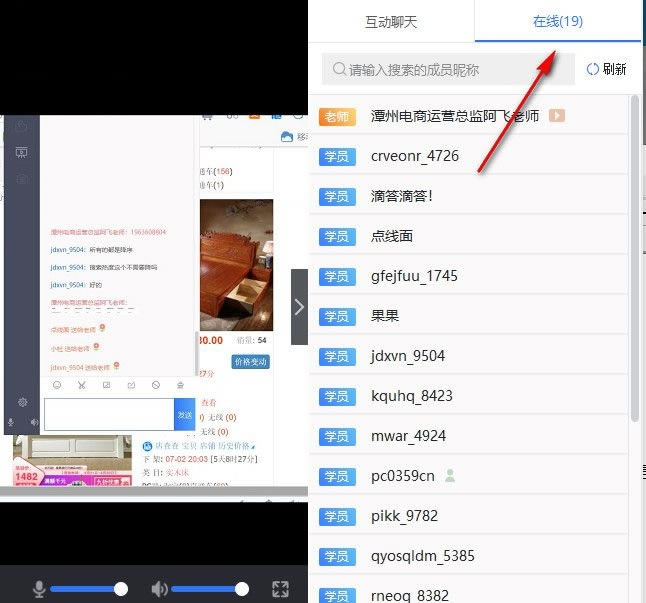
Task: Adjust the speaker volume slider
Action: click(x=210, y=589)
